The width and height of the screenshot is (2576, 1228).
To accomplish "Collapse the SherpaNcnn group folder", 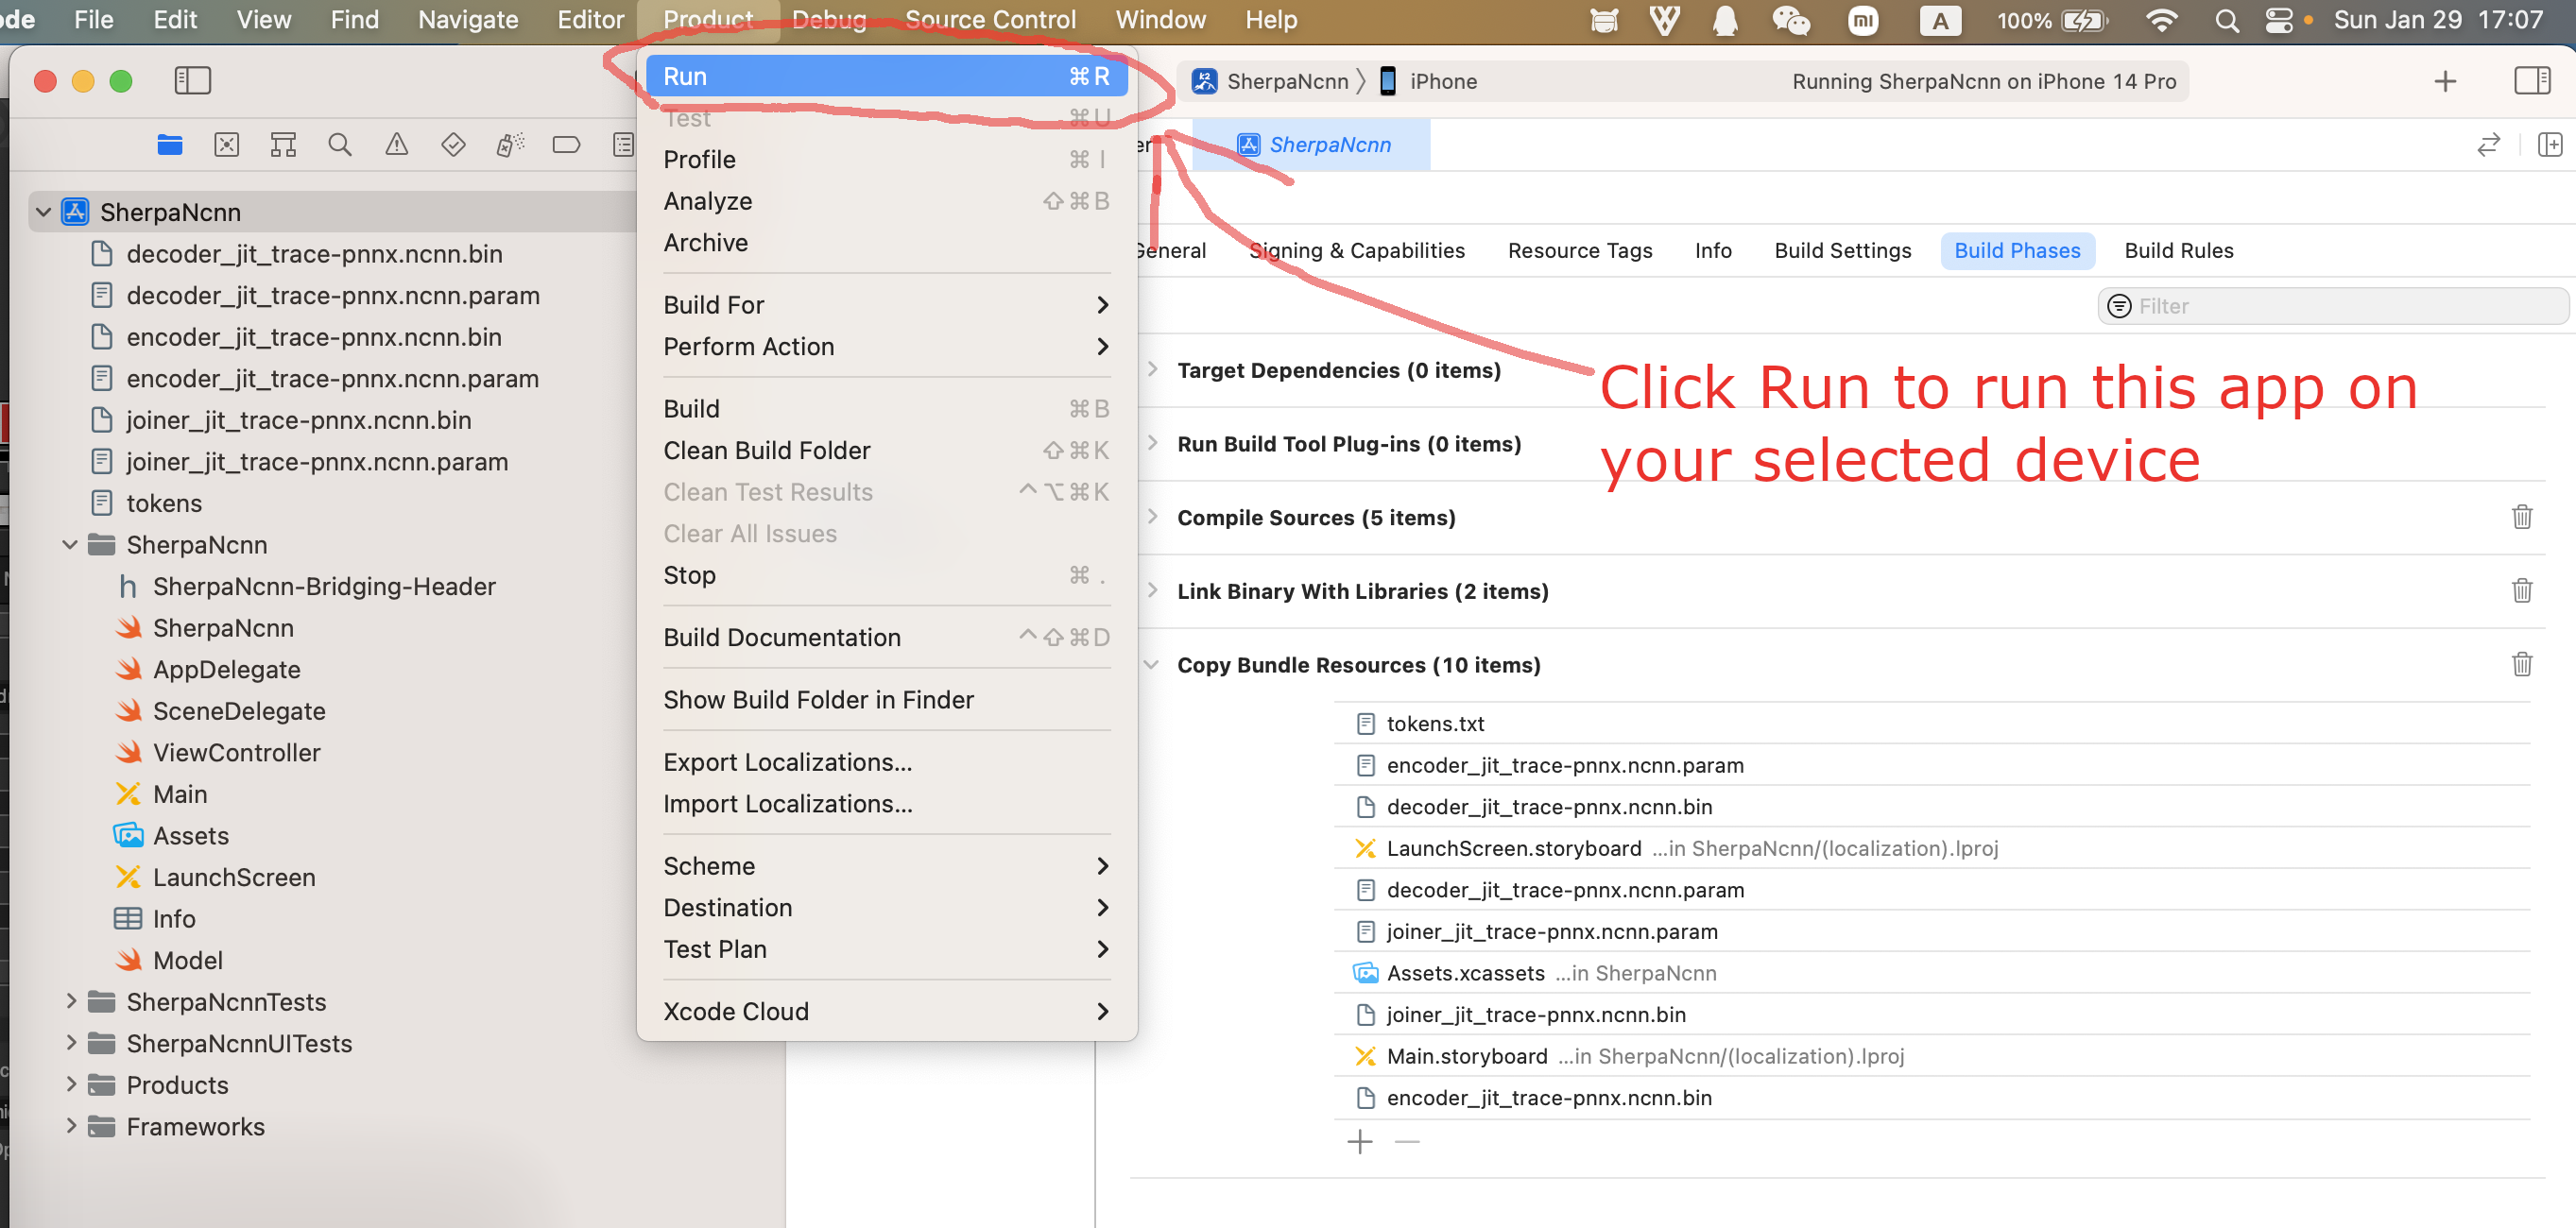I will [x=70, y=545].
